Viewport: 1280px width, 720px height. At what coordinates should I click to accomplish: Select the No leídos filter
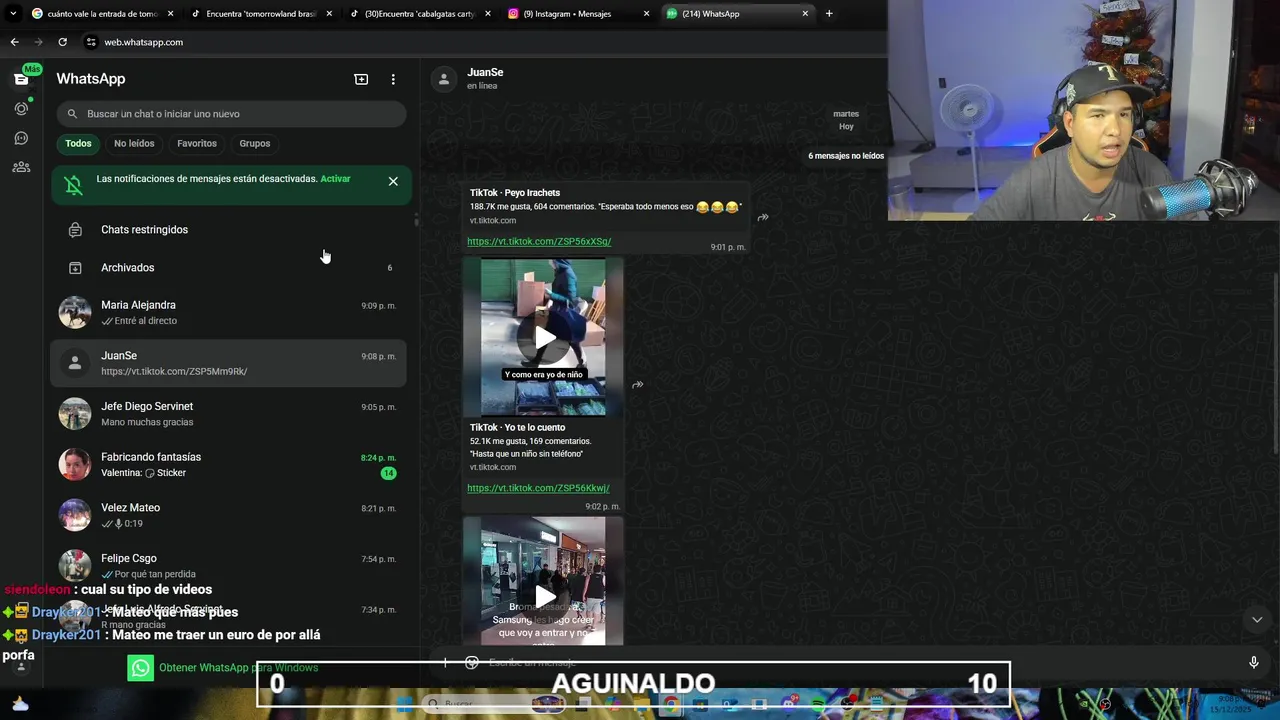134,144
